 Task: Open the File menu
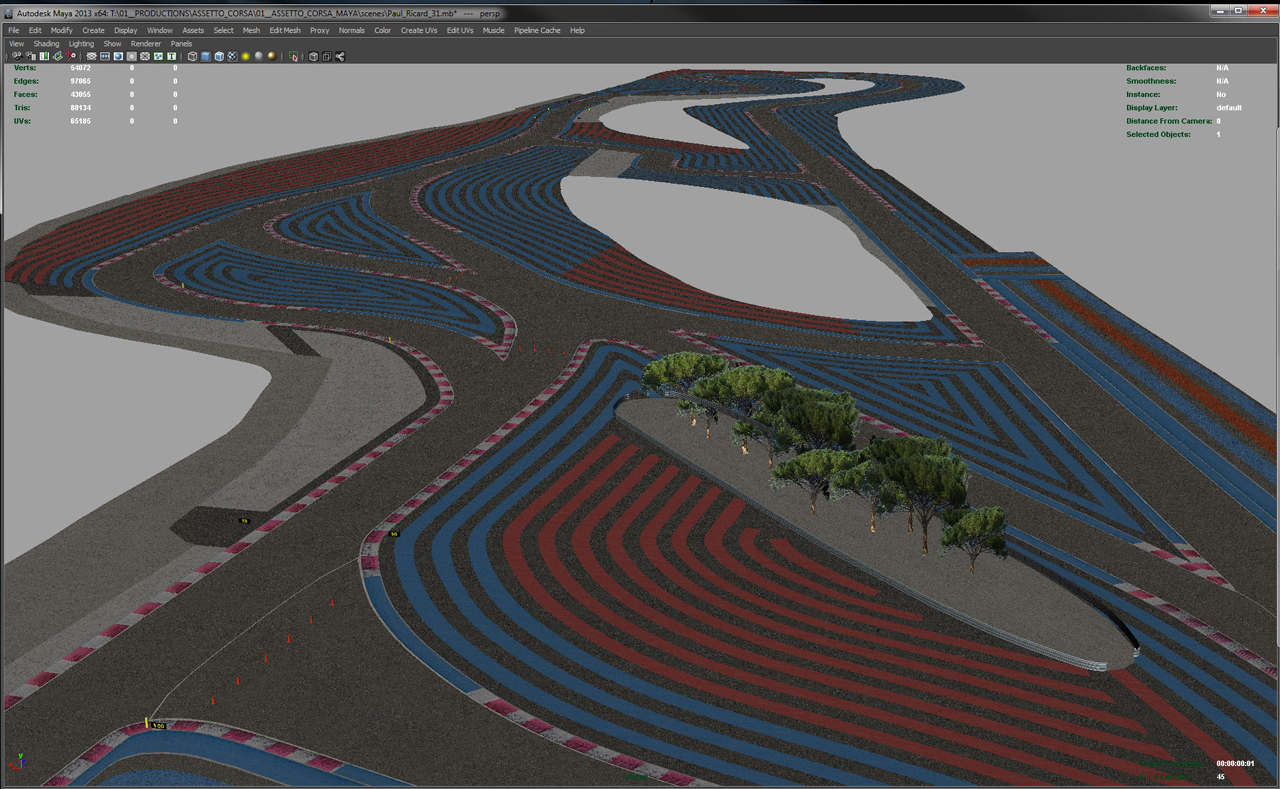click(x=14, y=31)
